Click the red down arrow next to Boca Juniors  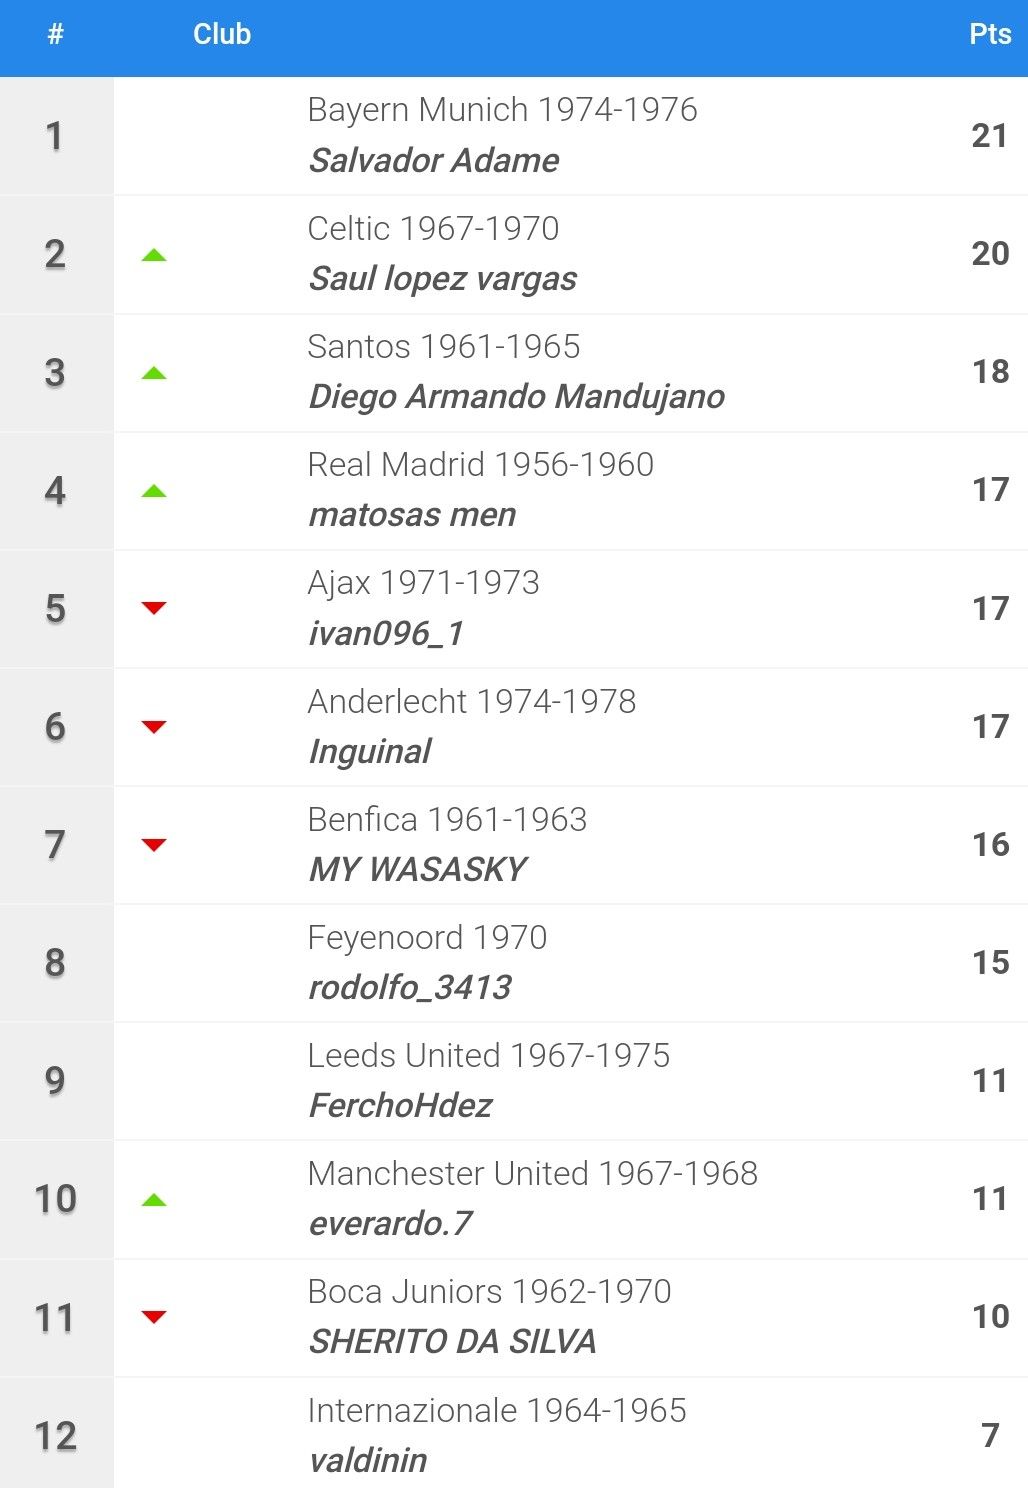click(154, 1317)
